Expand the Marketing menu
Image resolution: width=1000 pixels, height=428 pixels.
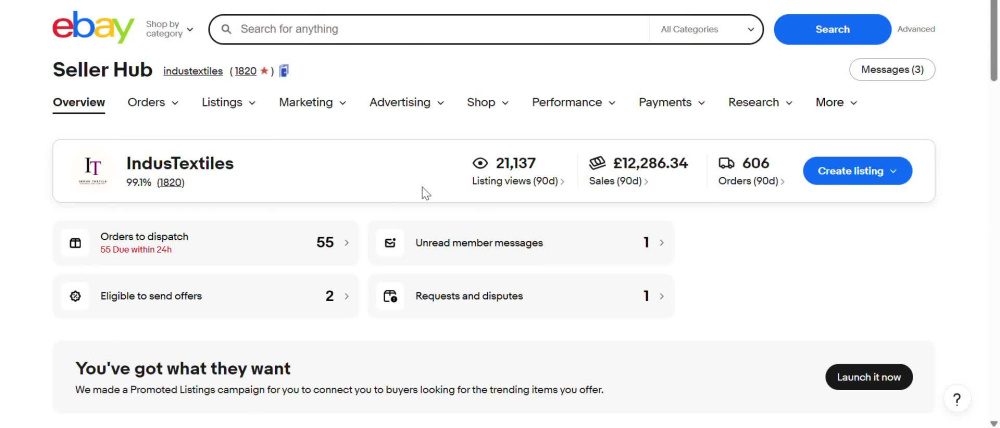click(x=312, y=103)
